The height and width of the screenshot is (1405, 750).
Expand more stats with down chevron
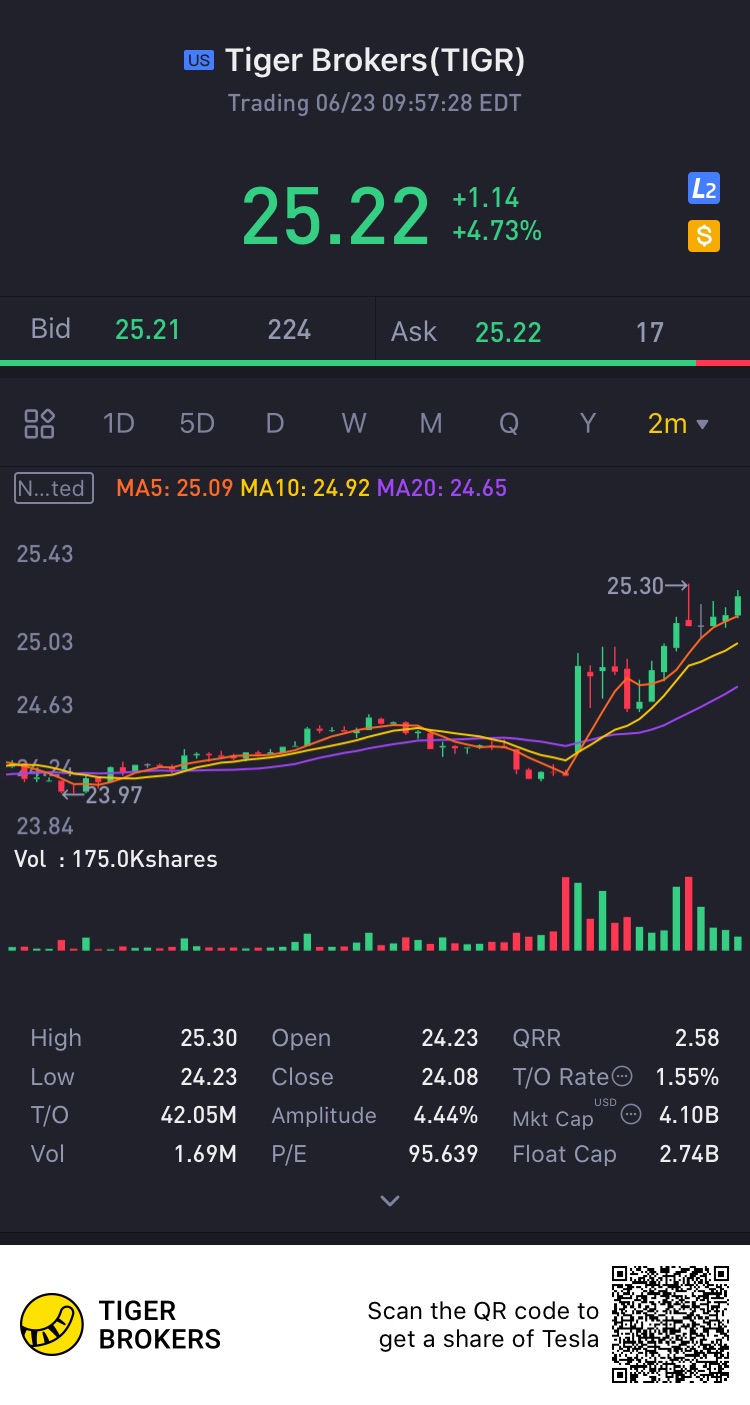point(390,1201)
